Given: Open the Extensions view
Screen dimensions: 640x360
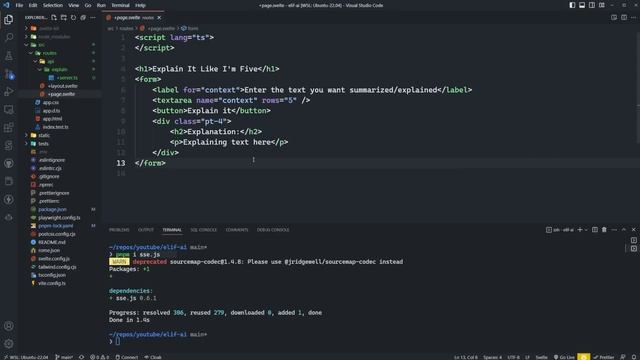Looking at the screenshot, I should 9,127.
